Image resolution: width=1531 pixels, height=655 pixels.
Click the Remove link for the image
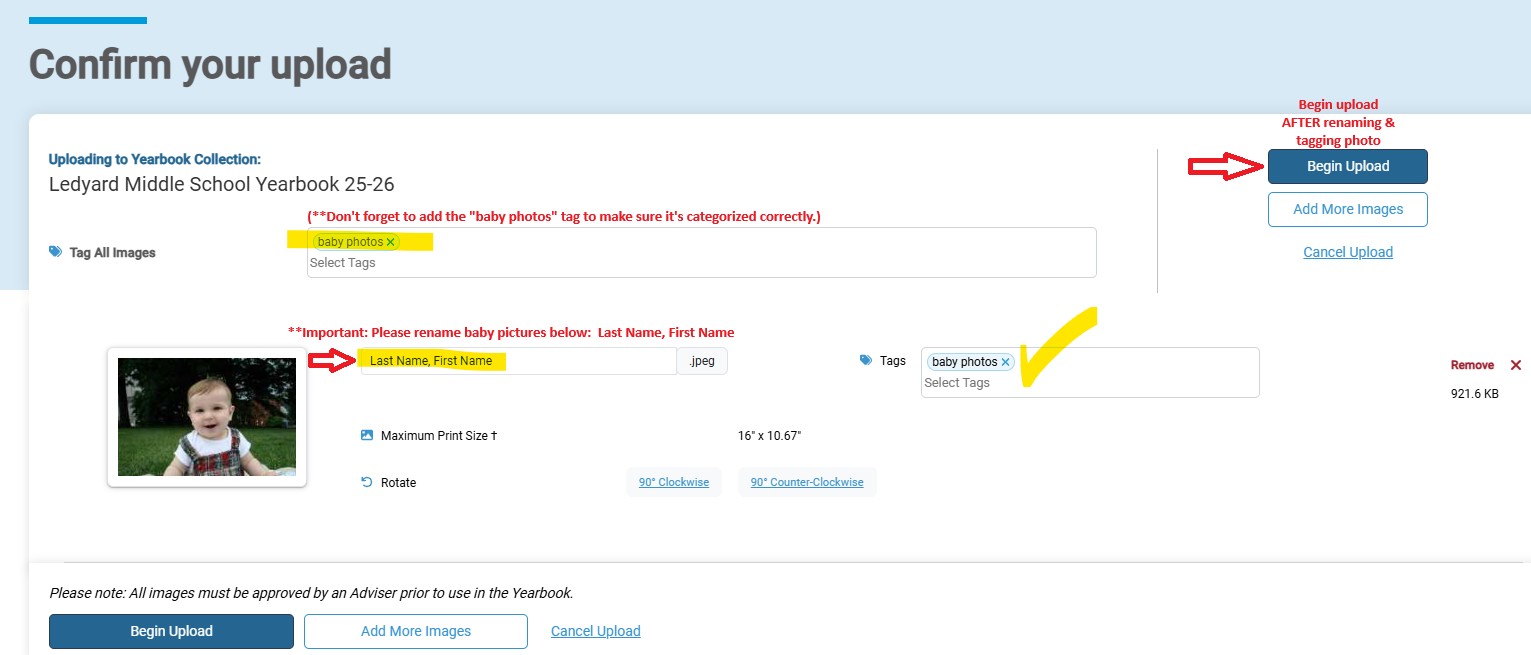click(1471, 365)
